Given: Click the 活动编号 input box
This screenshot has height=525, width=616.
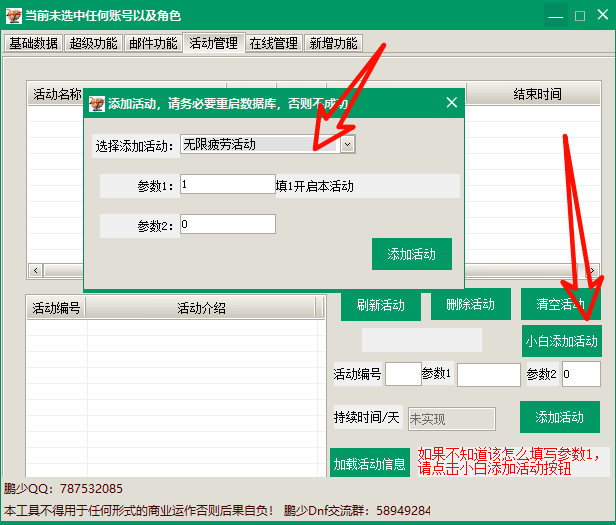Looking at the screenshot, I should (x=403, y=374).
